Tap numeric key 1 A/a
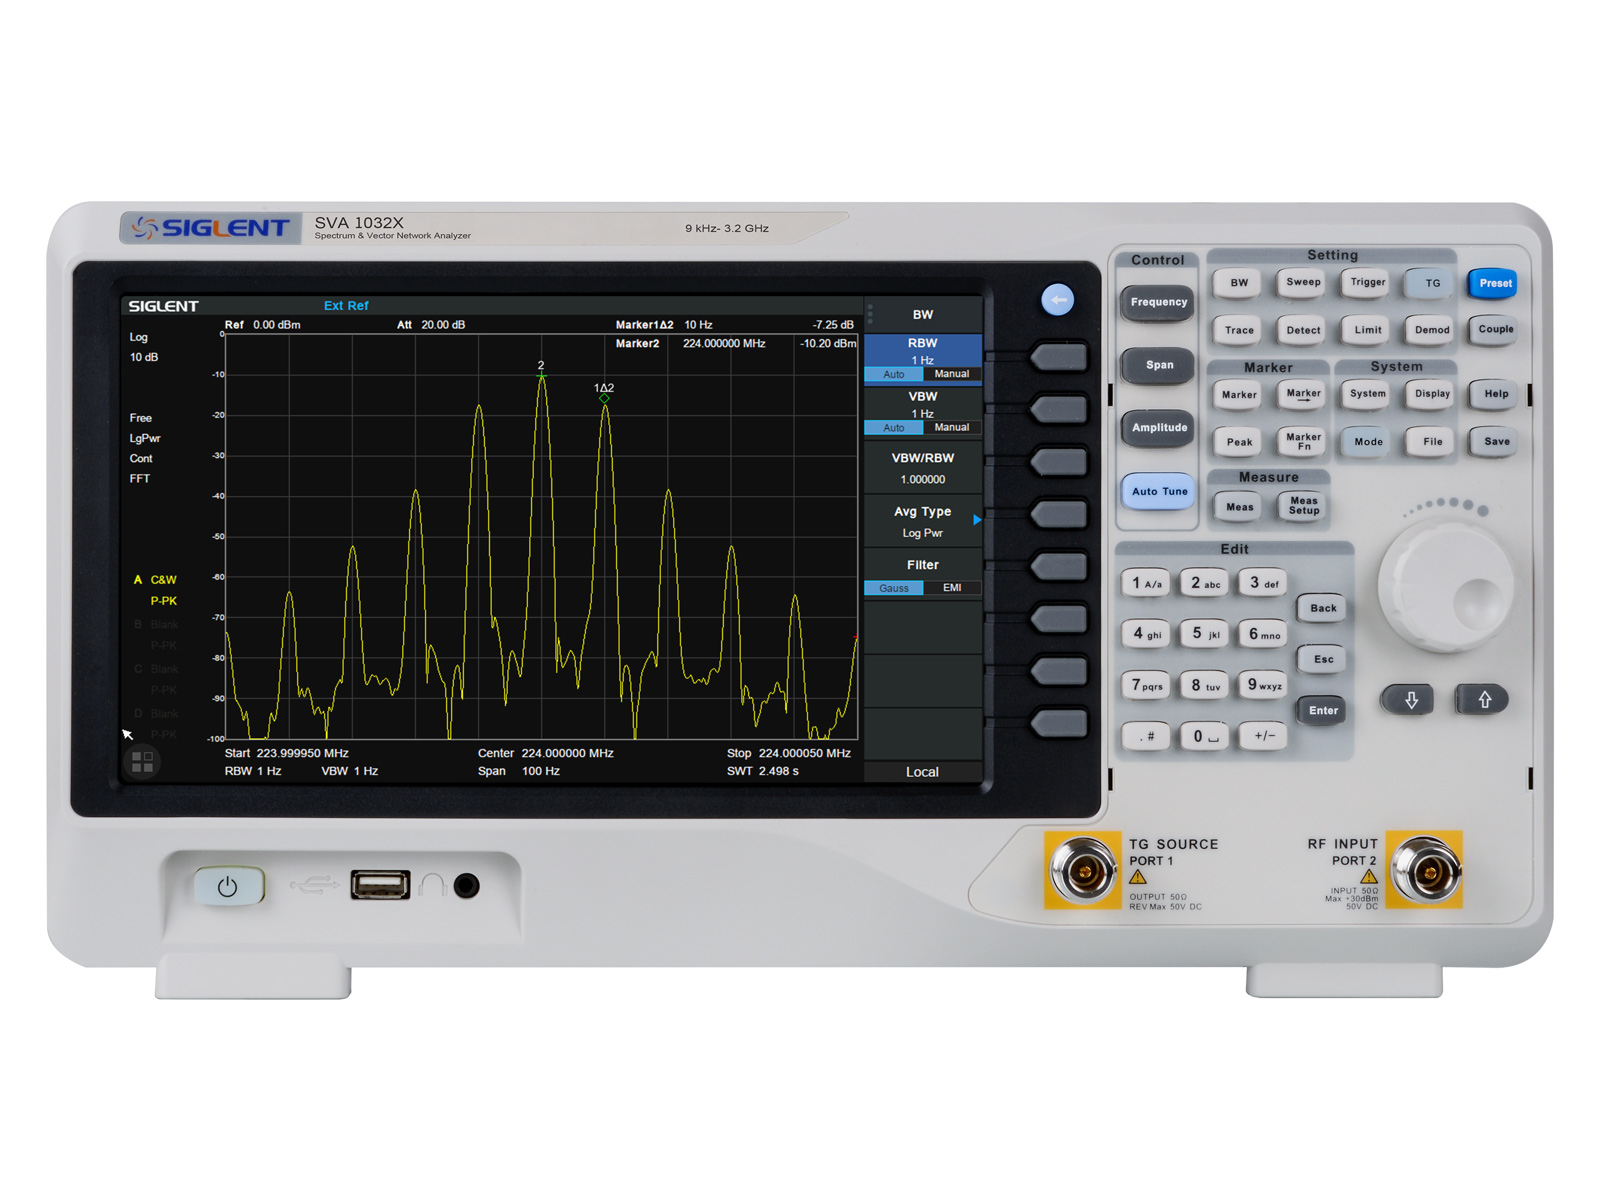The height and width of the screenshot is (1200, 1600). click(x=1146, y=583)
